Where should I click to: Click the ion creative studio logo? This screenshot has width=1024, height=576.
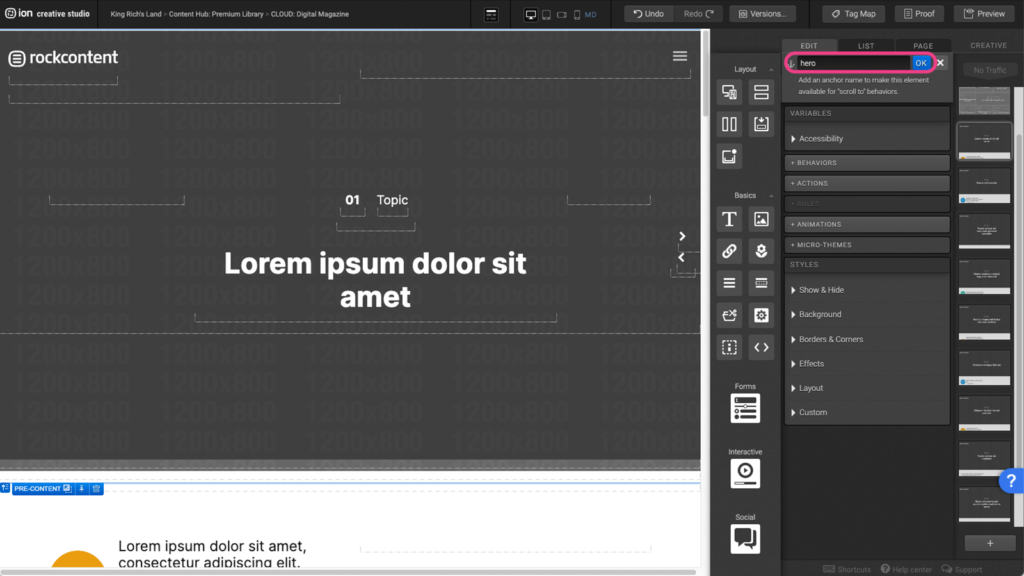(x=48, y=13)
